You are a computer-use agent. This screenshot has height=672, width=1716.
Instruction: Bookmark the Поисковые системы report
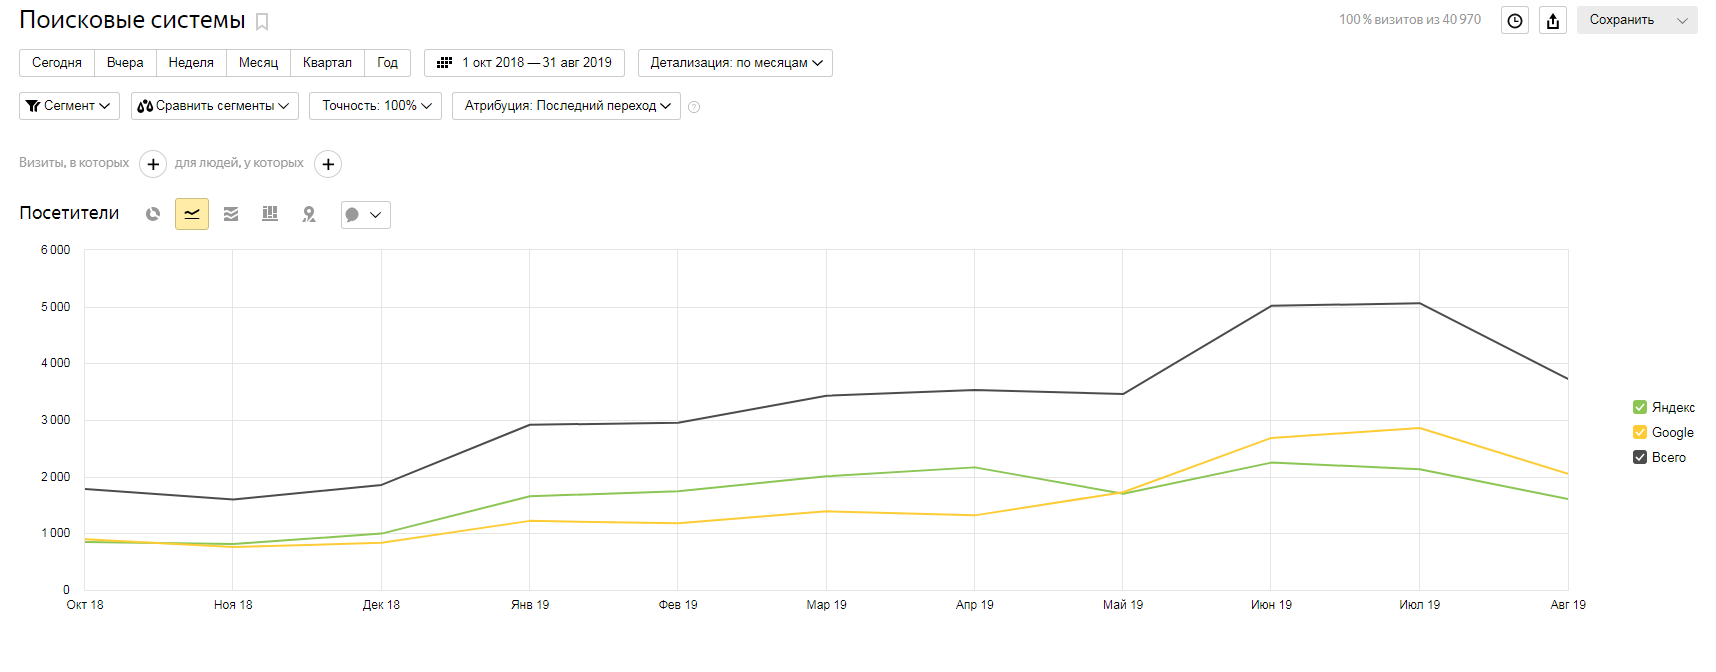pos(262,22)
